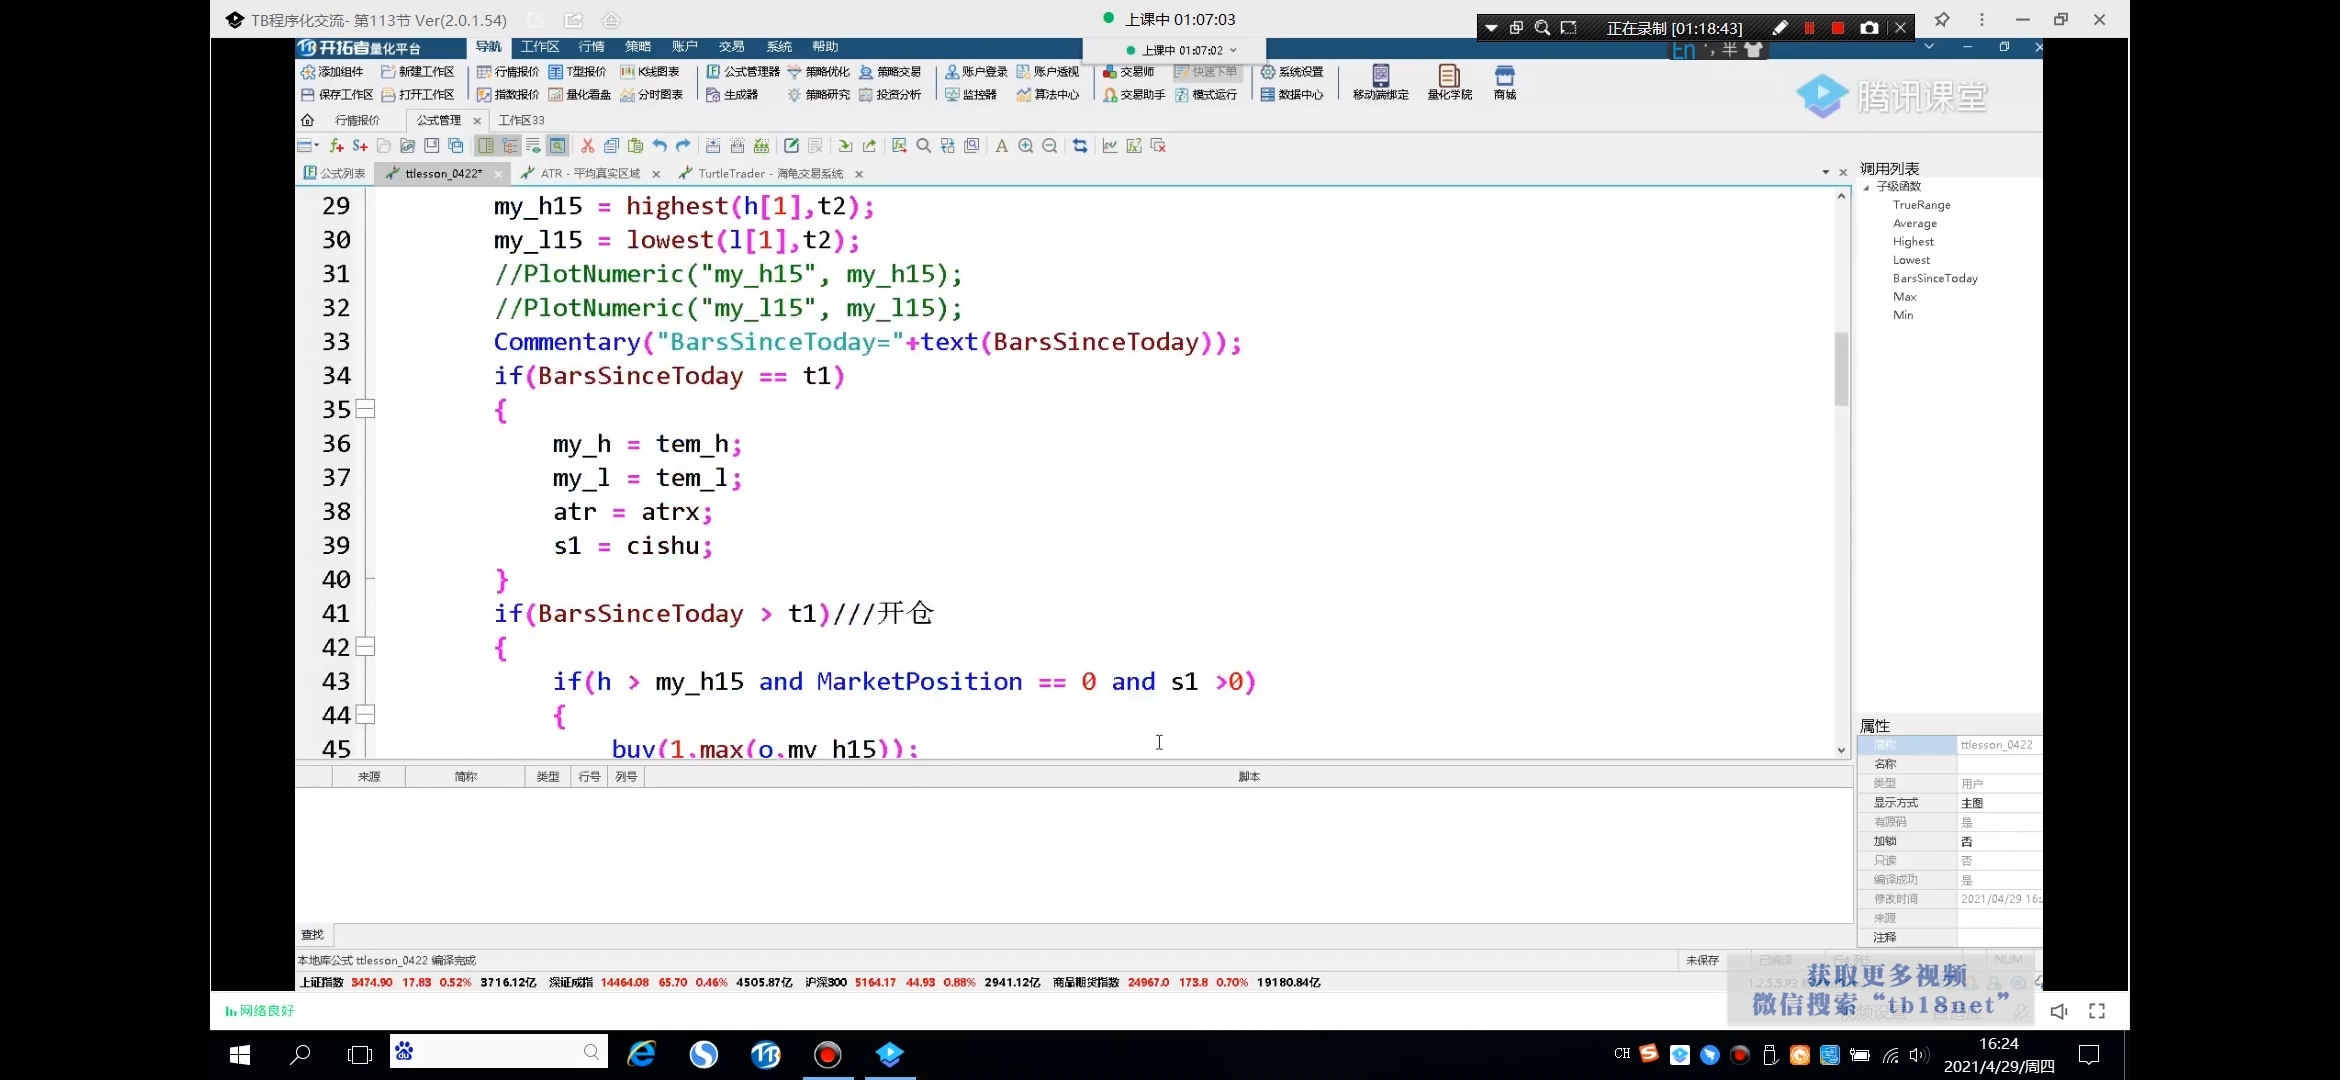Collapse code block at line 35
This screenshot has width=2340, height=1080.
coord(366,409)
